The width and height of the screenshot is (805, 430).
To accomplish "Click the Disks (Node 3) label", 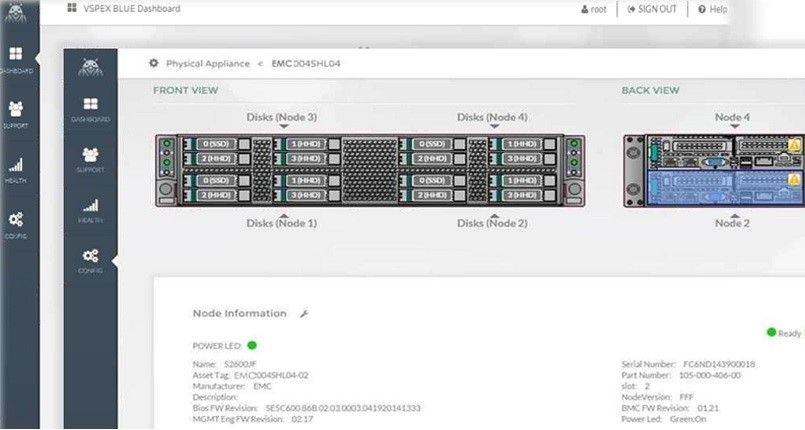I will tap(282, 117).
